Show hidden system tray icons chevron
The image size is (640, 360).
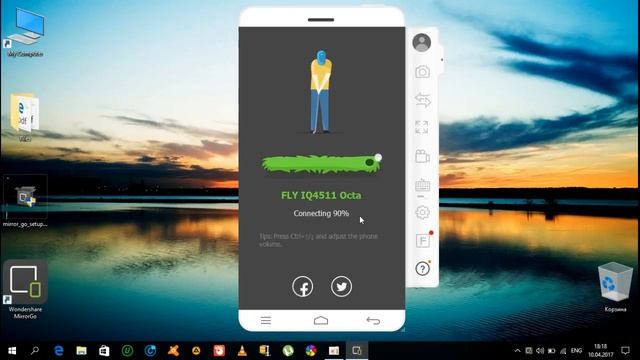click(x=517, y=351)
